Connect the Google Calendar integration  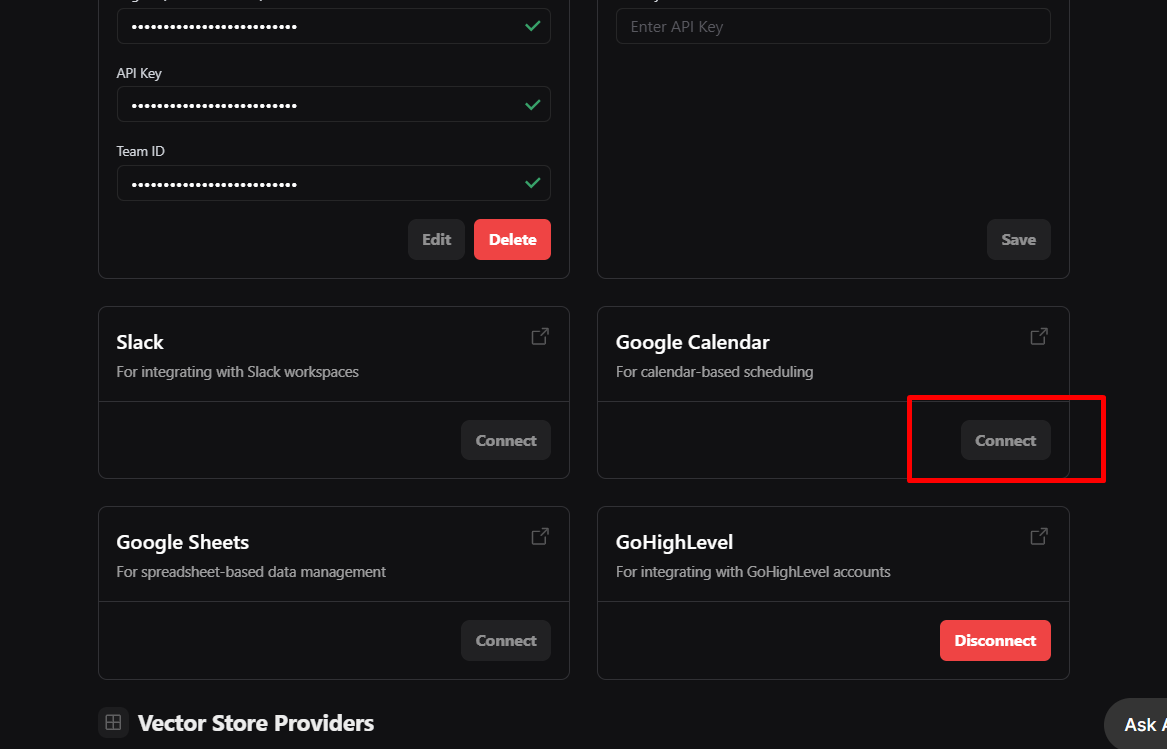coord(1005,440)
